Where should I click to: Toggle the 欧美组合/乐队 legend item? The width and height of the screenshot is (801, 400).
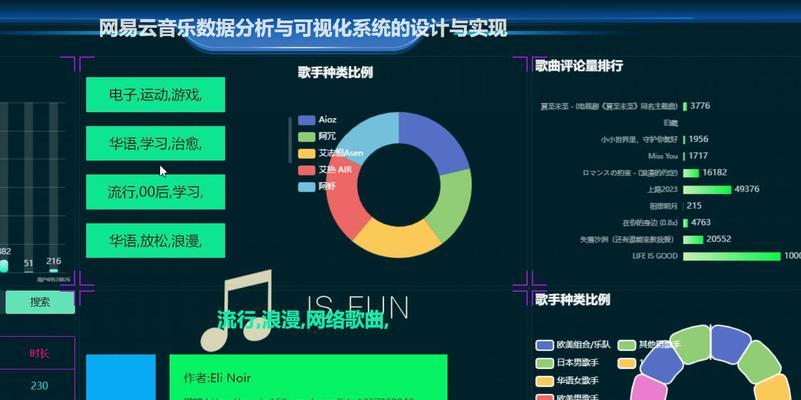pos(573,345)
